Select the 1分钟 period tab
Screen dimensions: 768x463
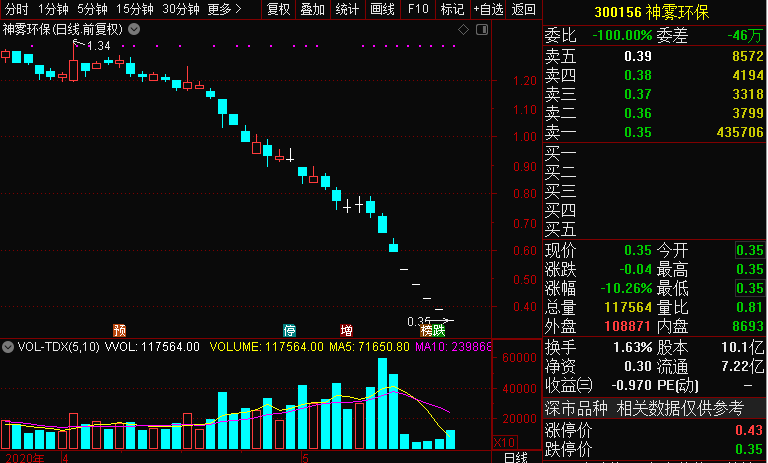(x=53, y=9)
